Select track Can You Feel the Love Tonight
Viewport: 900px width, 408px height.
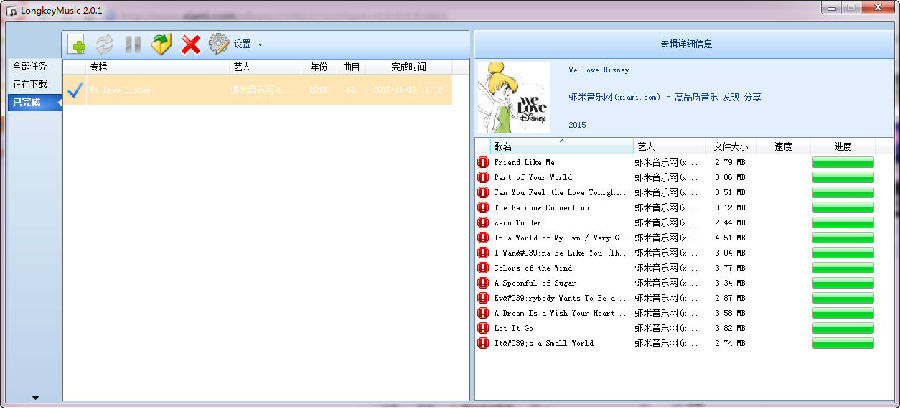pyautogui.click(x=560, y=192)
